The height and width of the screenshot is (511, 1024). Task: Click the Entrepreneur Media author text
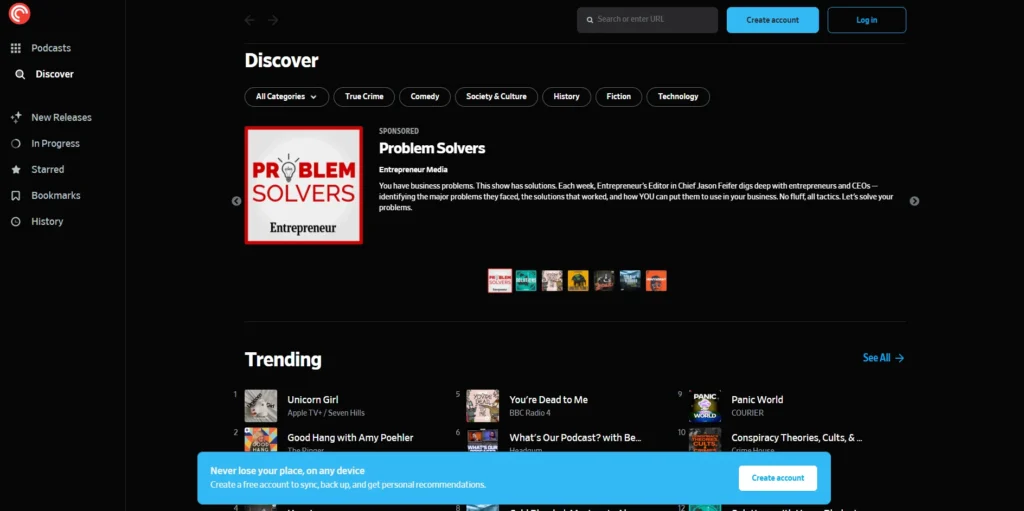point(413,170)
